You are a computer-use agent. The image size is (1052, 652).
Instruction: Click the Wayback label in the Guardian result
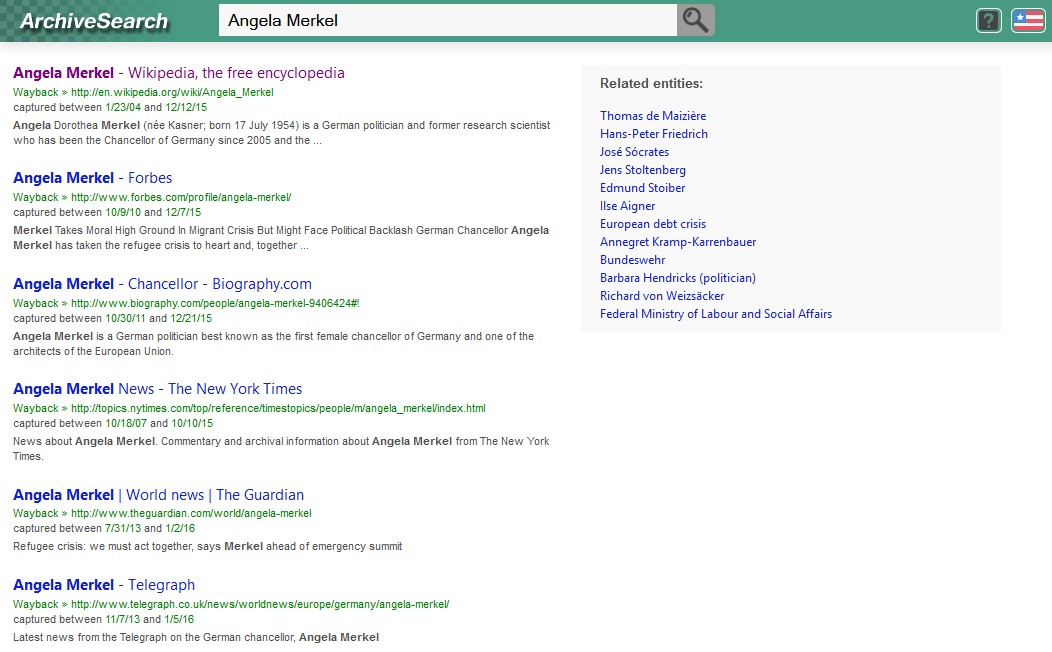[36, 514]
